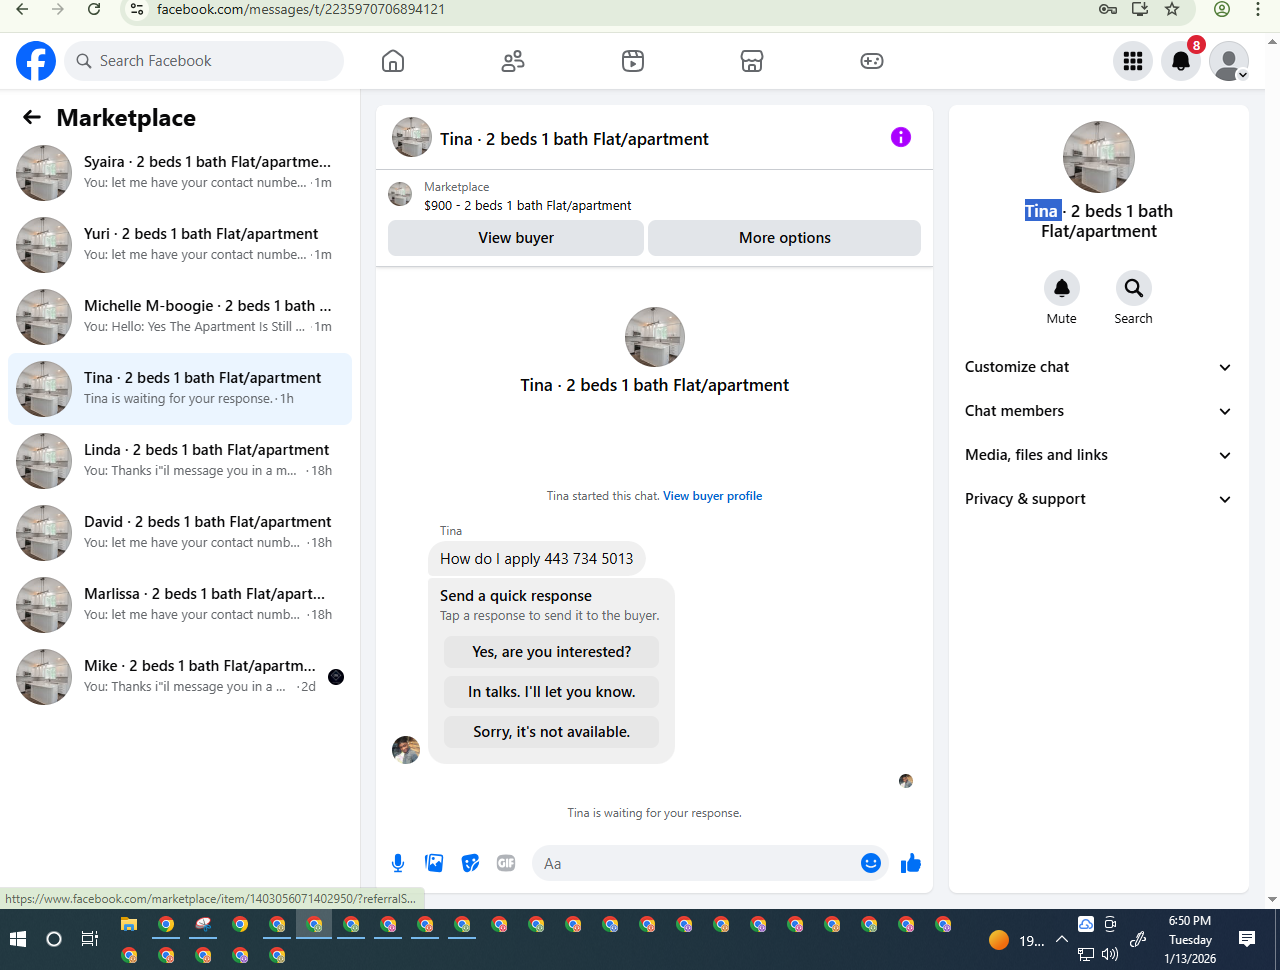
Task: Mute this conversation with the bell icon
Action: coord(1062,288)
